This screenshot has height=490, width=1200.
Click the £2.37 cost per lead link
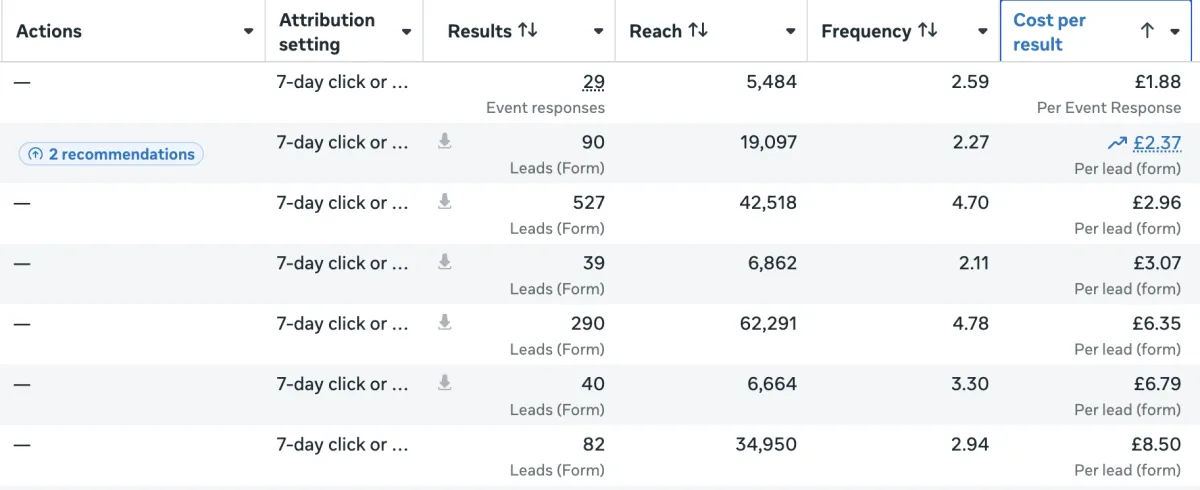point(1157,143)
